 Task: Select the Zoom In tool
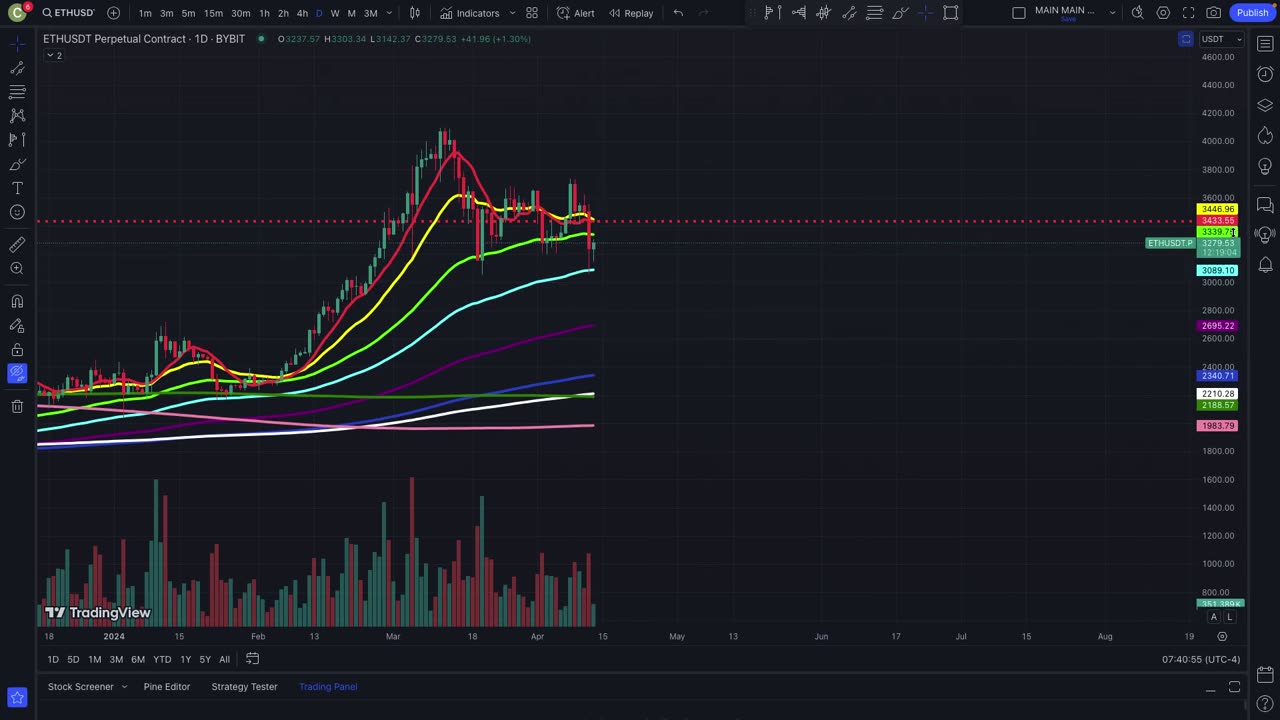pyautogui.click(x=17, y=268)
